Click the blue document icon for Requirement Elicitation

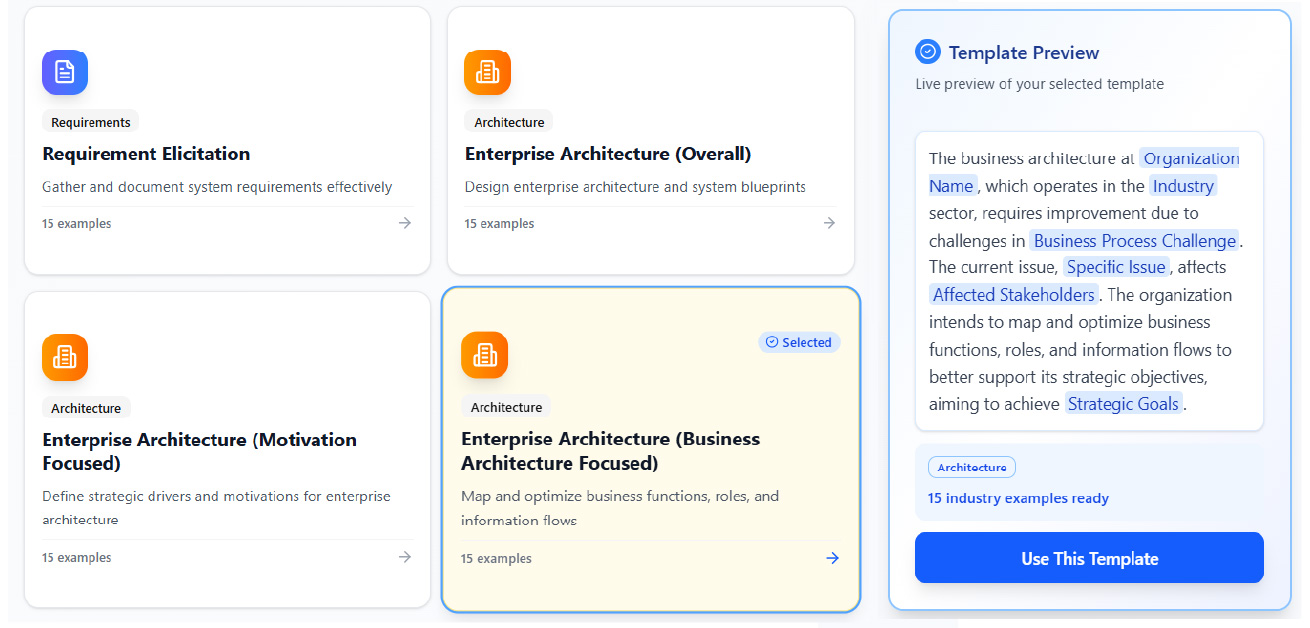click(x=65, y=72)
